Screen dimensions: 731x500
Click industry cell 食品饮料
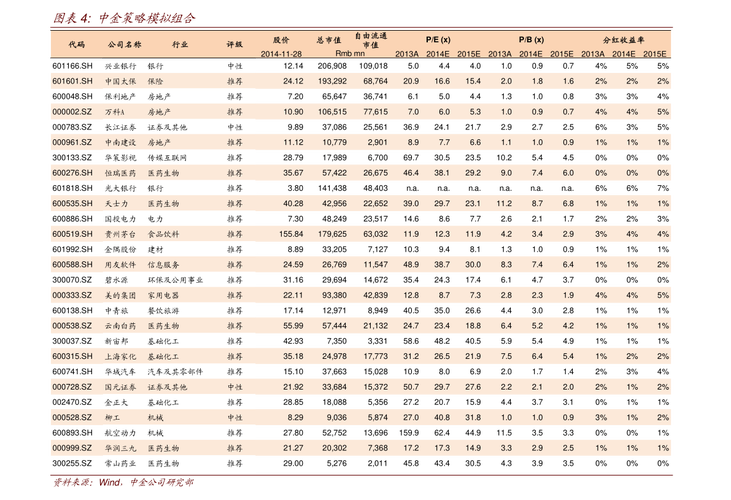(163, 234)
